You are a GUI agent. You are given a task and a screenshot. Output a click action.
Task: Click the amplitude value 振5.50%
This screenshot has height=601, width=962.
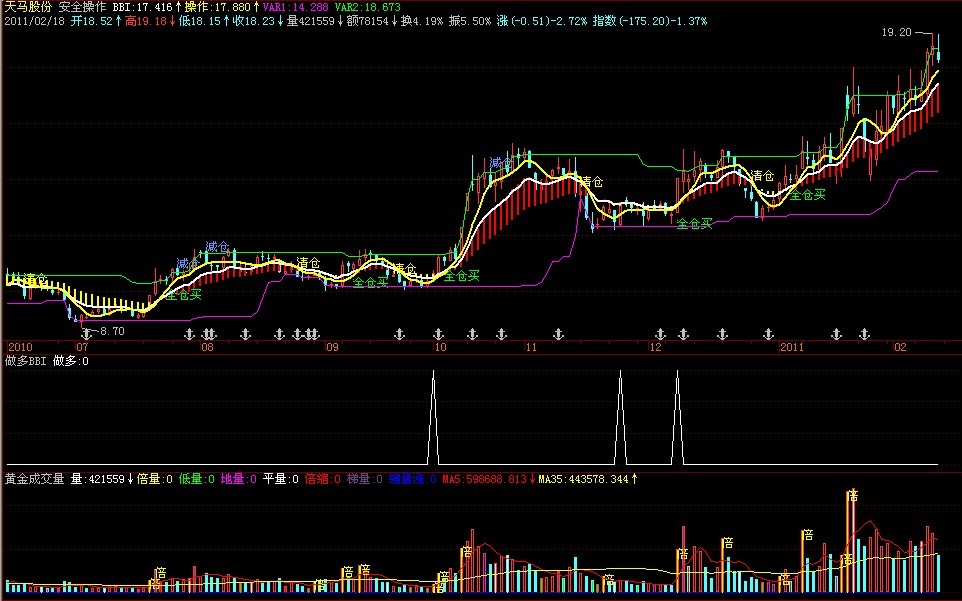coord(470,21)
